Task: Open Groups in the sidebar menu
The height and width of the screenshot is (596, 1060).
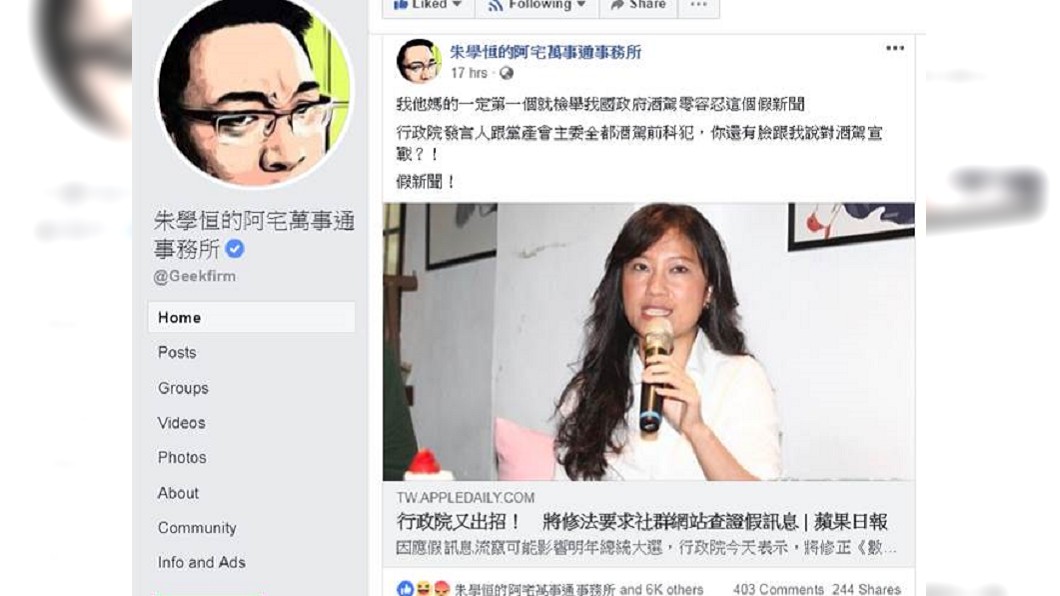Action: 183,389
